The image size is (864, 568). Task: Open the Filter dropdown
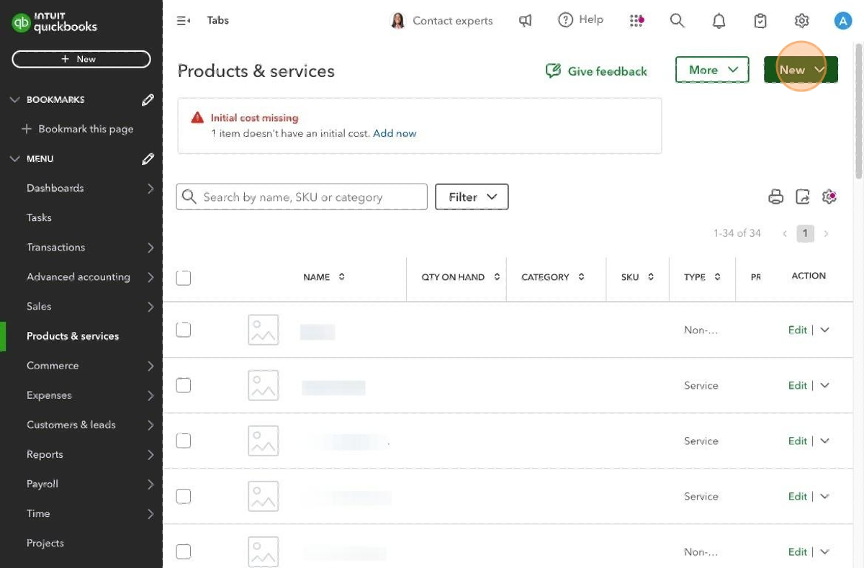pyautogui.click(x=472, y=197)
